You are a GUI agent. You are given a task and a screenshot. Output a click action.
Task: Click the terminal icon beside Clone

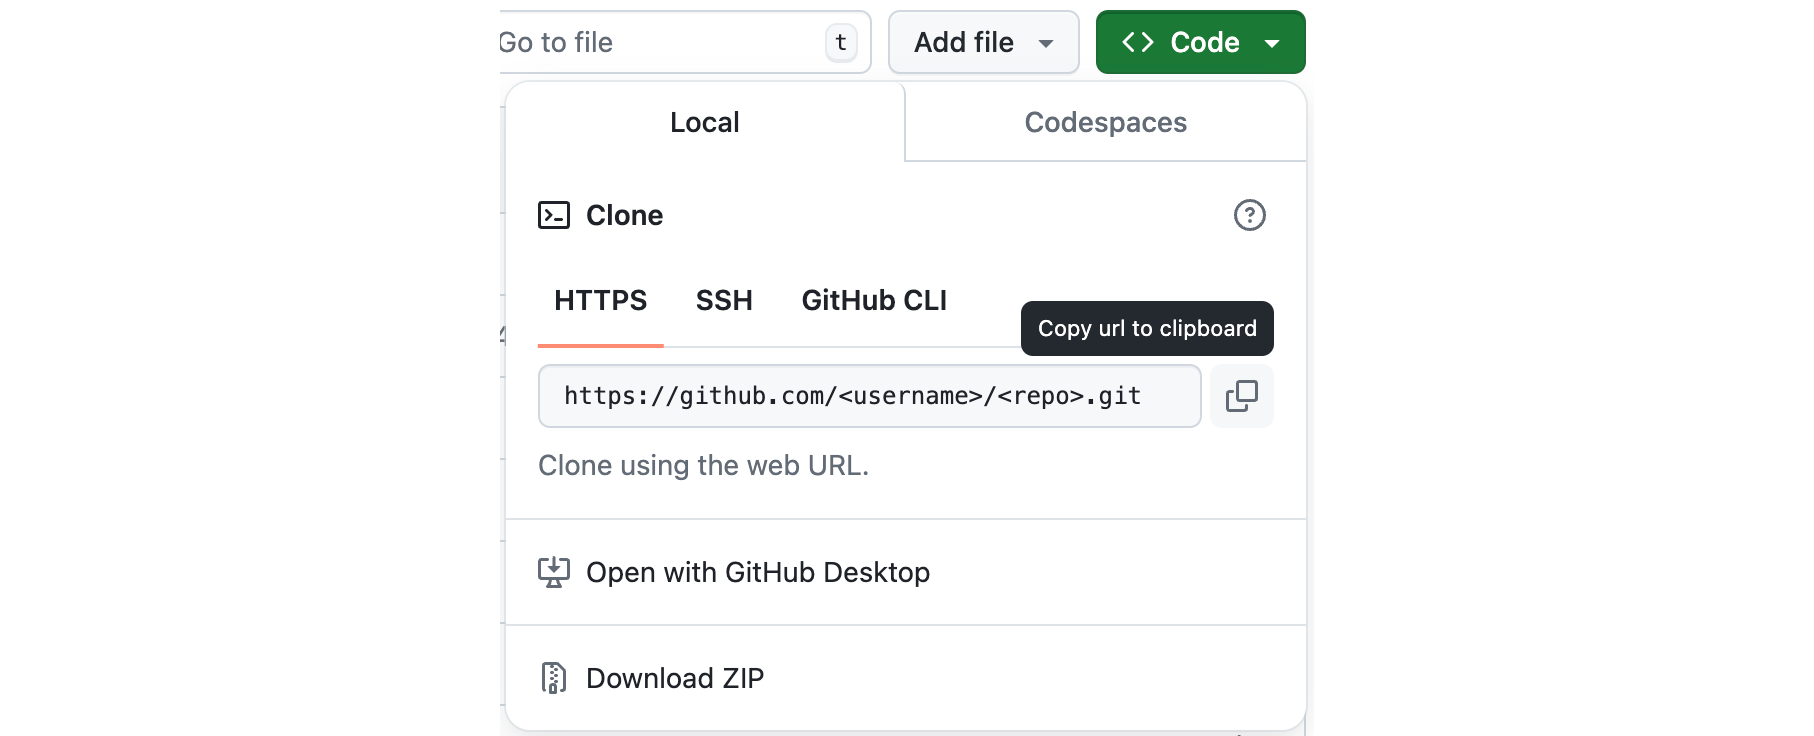[x=554, y=215]
